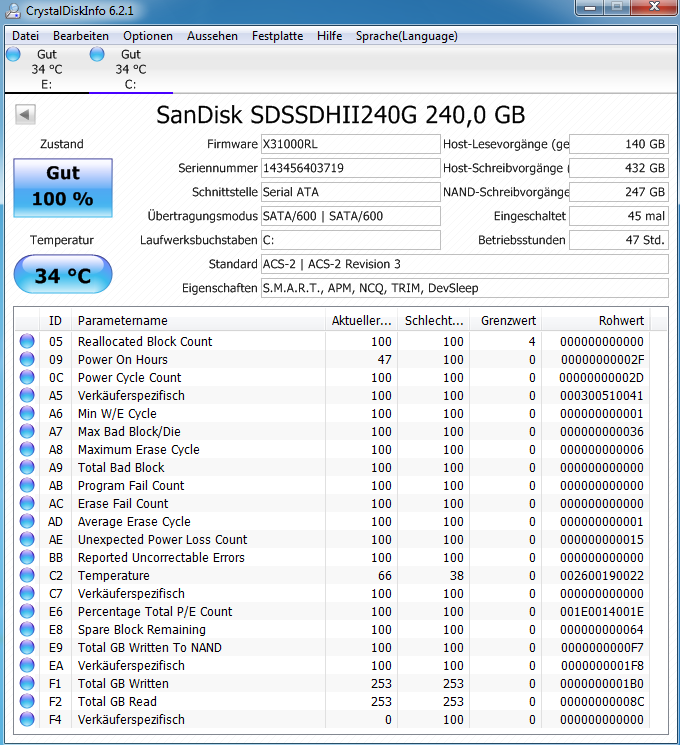The width and height of the screenshot is (680, 745).
Task: Click the 34 °C temperature button
Action: pos(63,274)
